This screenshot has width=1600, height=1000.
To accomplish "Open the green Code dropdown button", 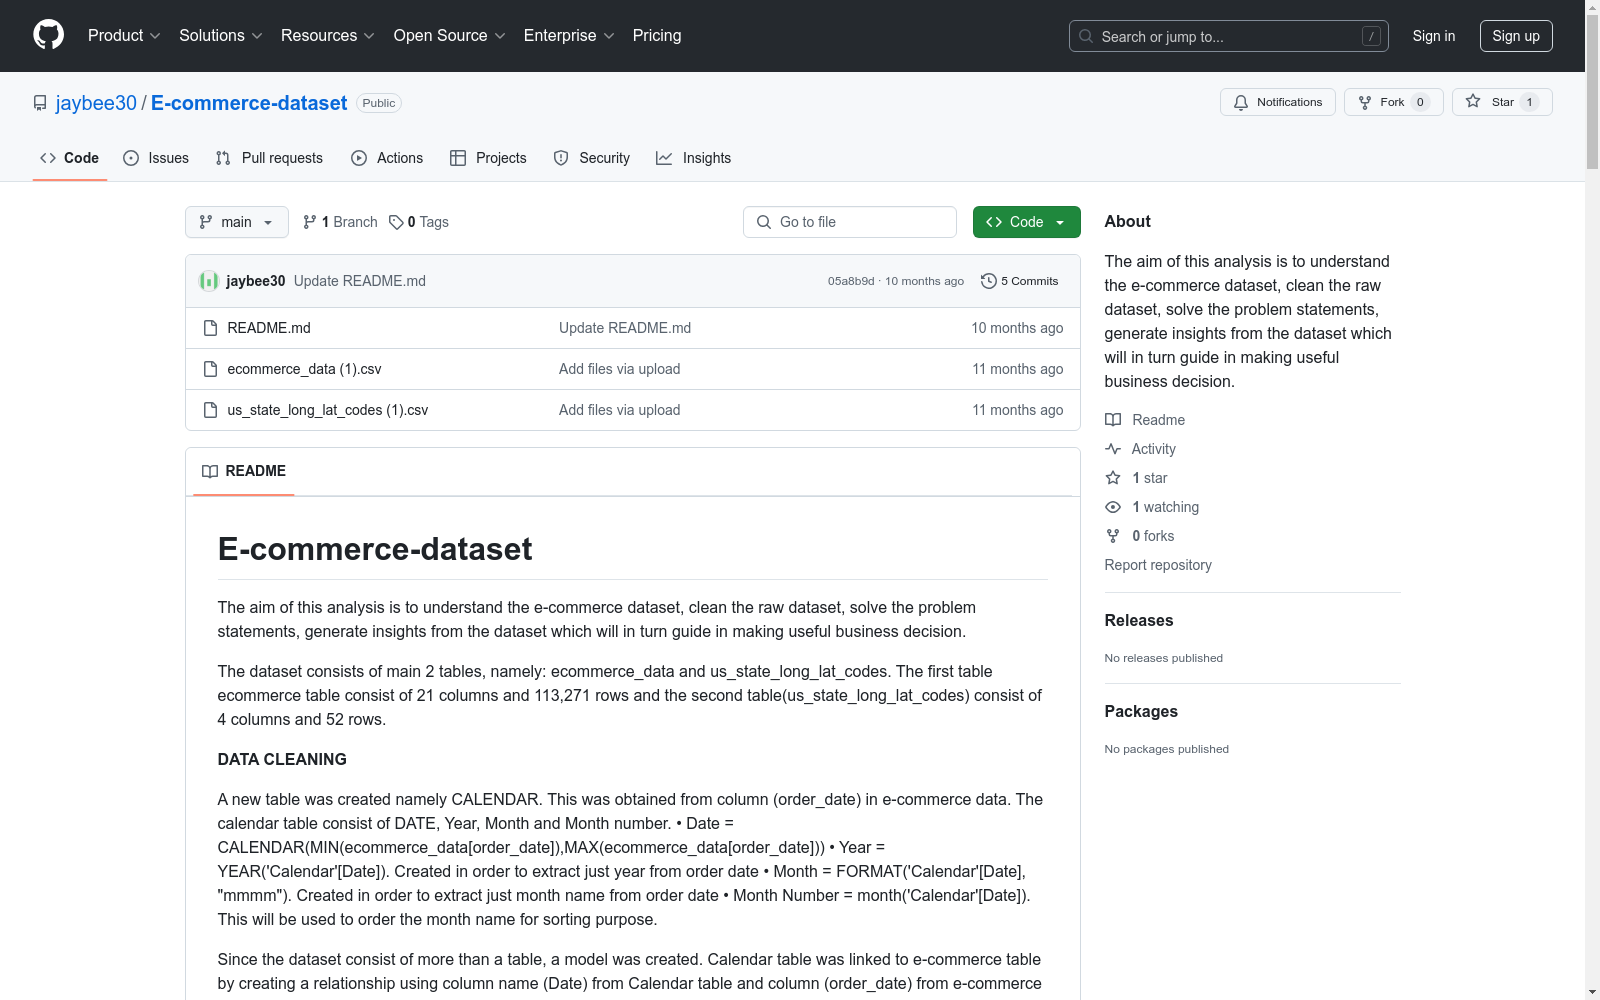I will coord(1026,222).
